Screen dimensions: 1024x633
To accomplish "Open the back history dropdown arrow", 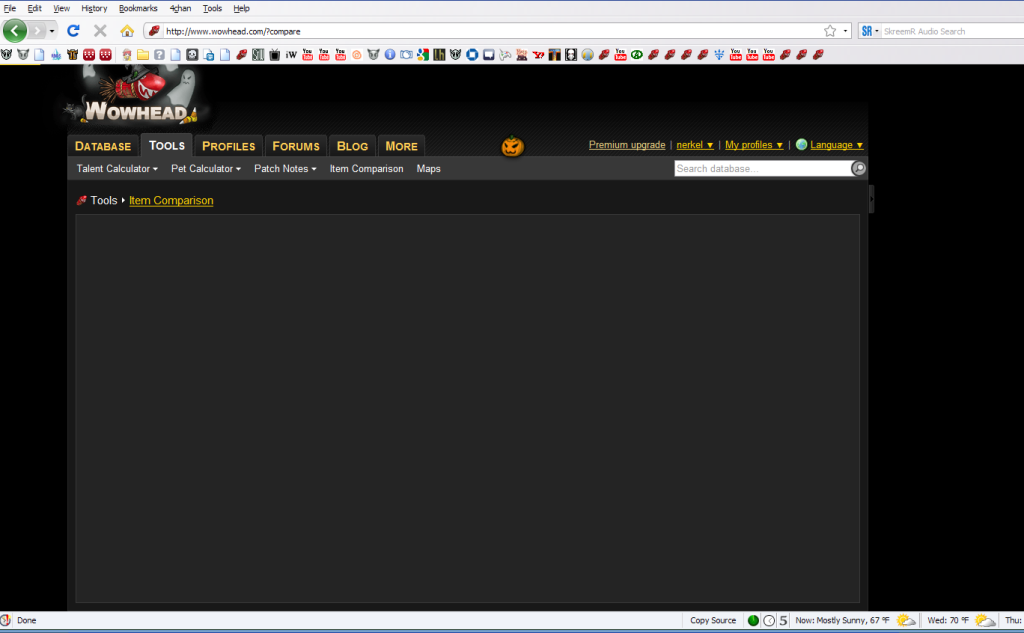I will pos(52,31).
